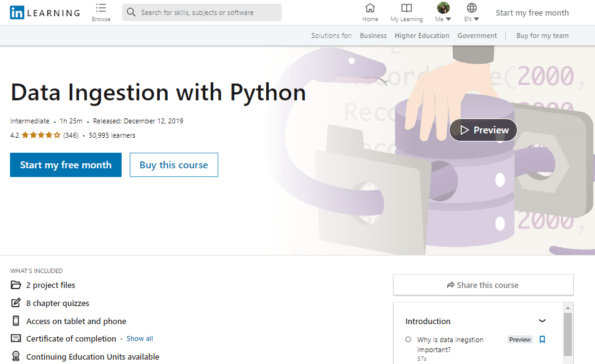Open the Me dropdown arrow

click(448, 19)
